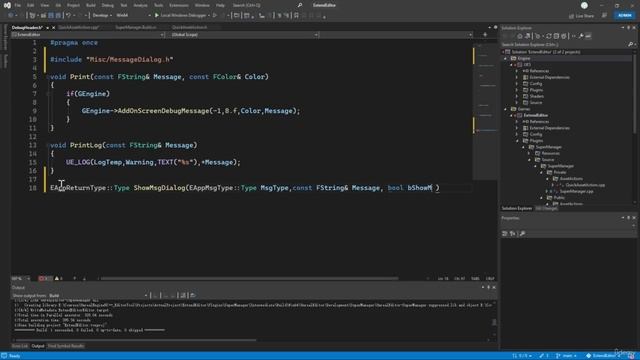This screenshot has width=640, height=360.
Task: Expand the Resources folder
Action: coord(529,153)
